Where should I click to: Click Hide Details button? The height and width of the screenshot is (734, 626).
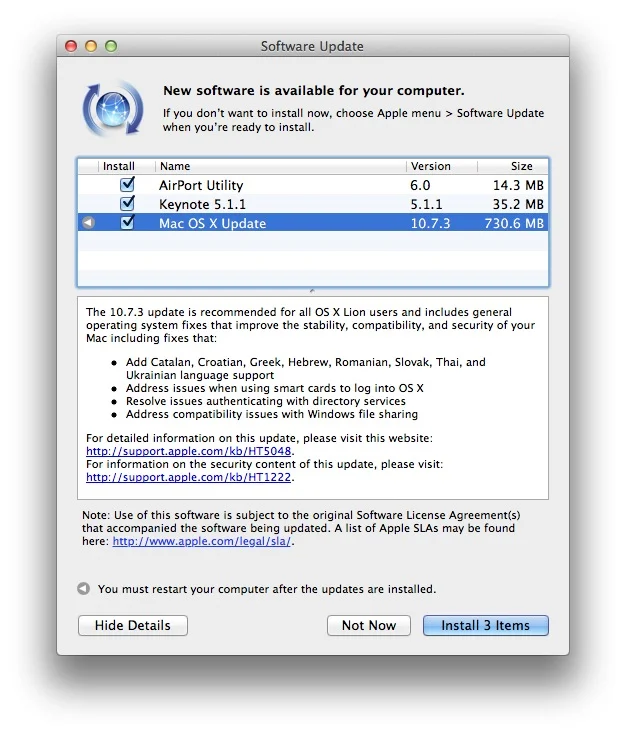coord(133,625)
